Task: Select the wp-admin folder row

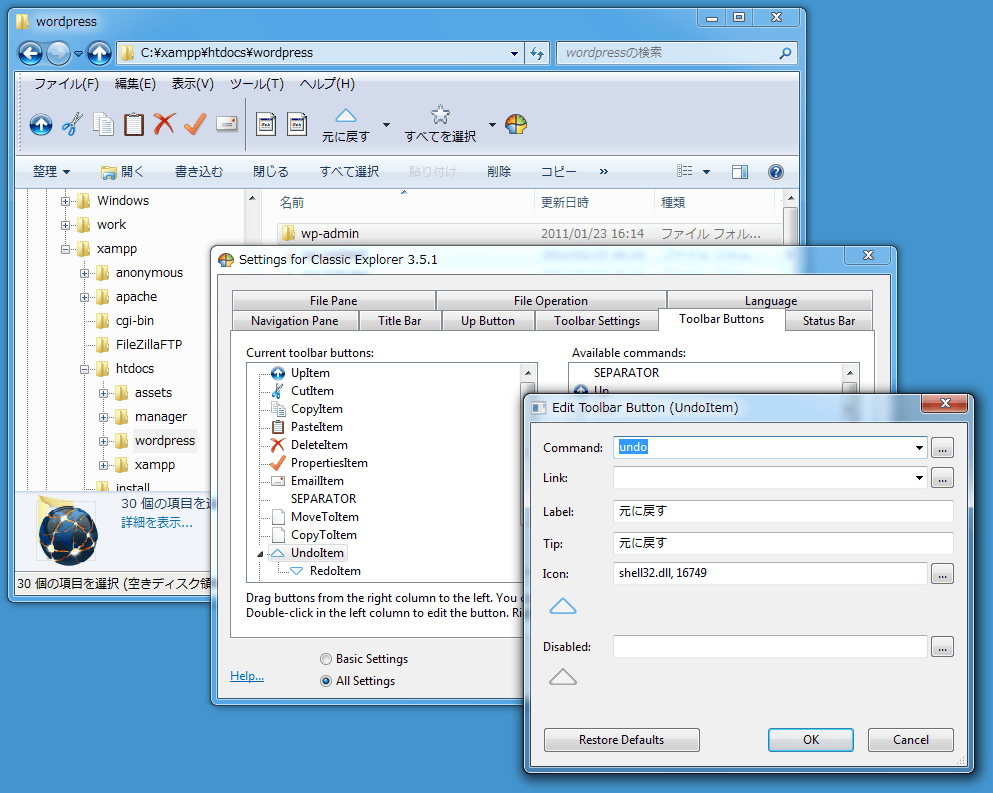Action: pos(529,234)
